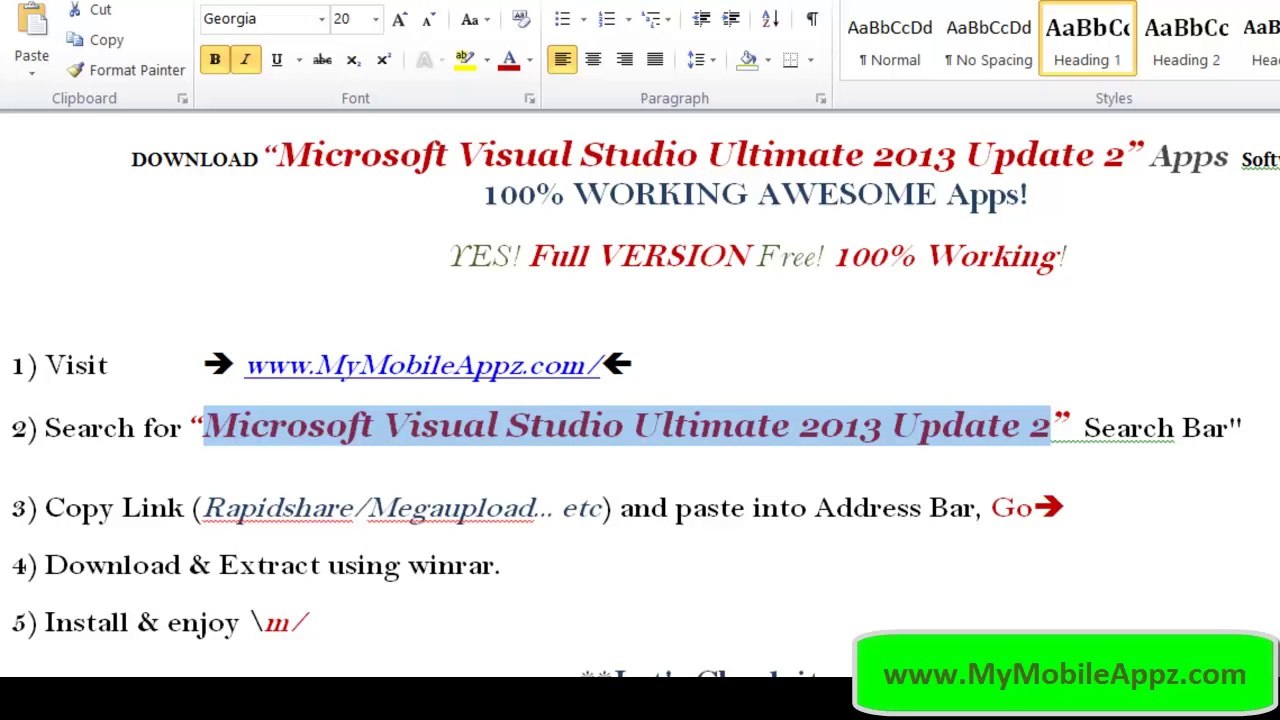Center the text
The image size is (1280, 720).
coord(593,60)
